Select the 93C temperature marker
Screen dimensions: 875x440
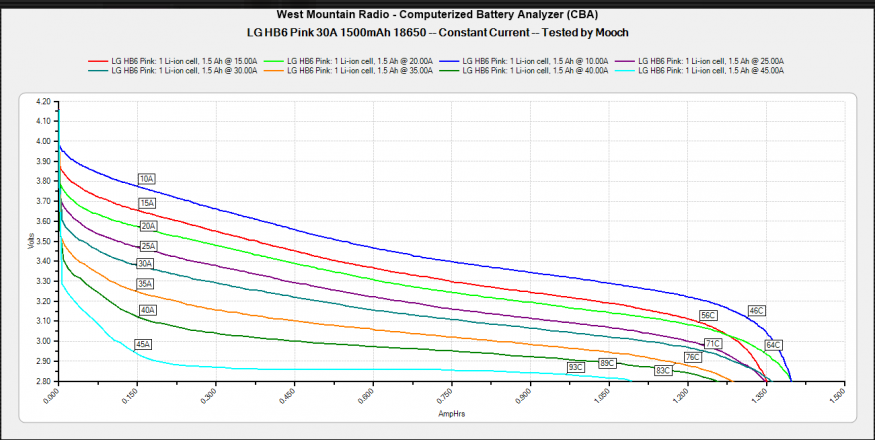[575, 367]
